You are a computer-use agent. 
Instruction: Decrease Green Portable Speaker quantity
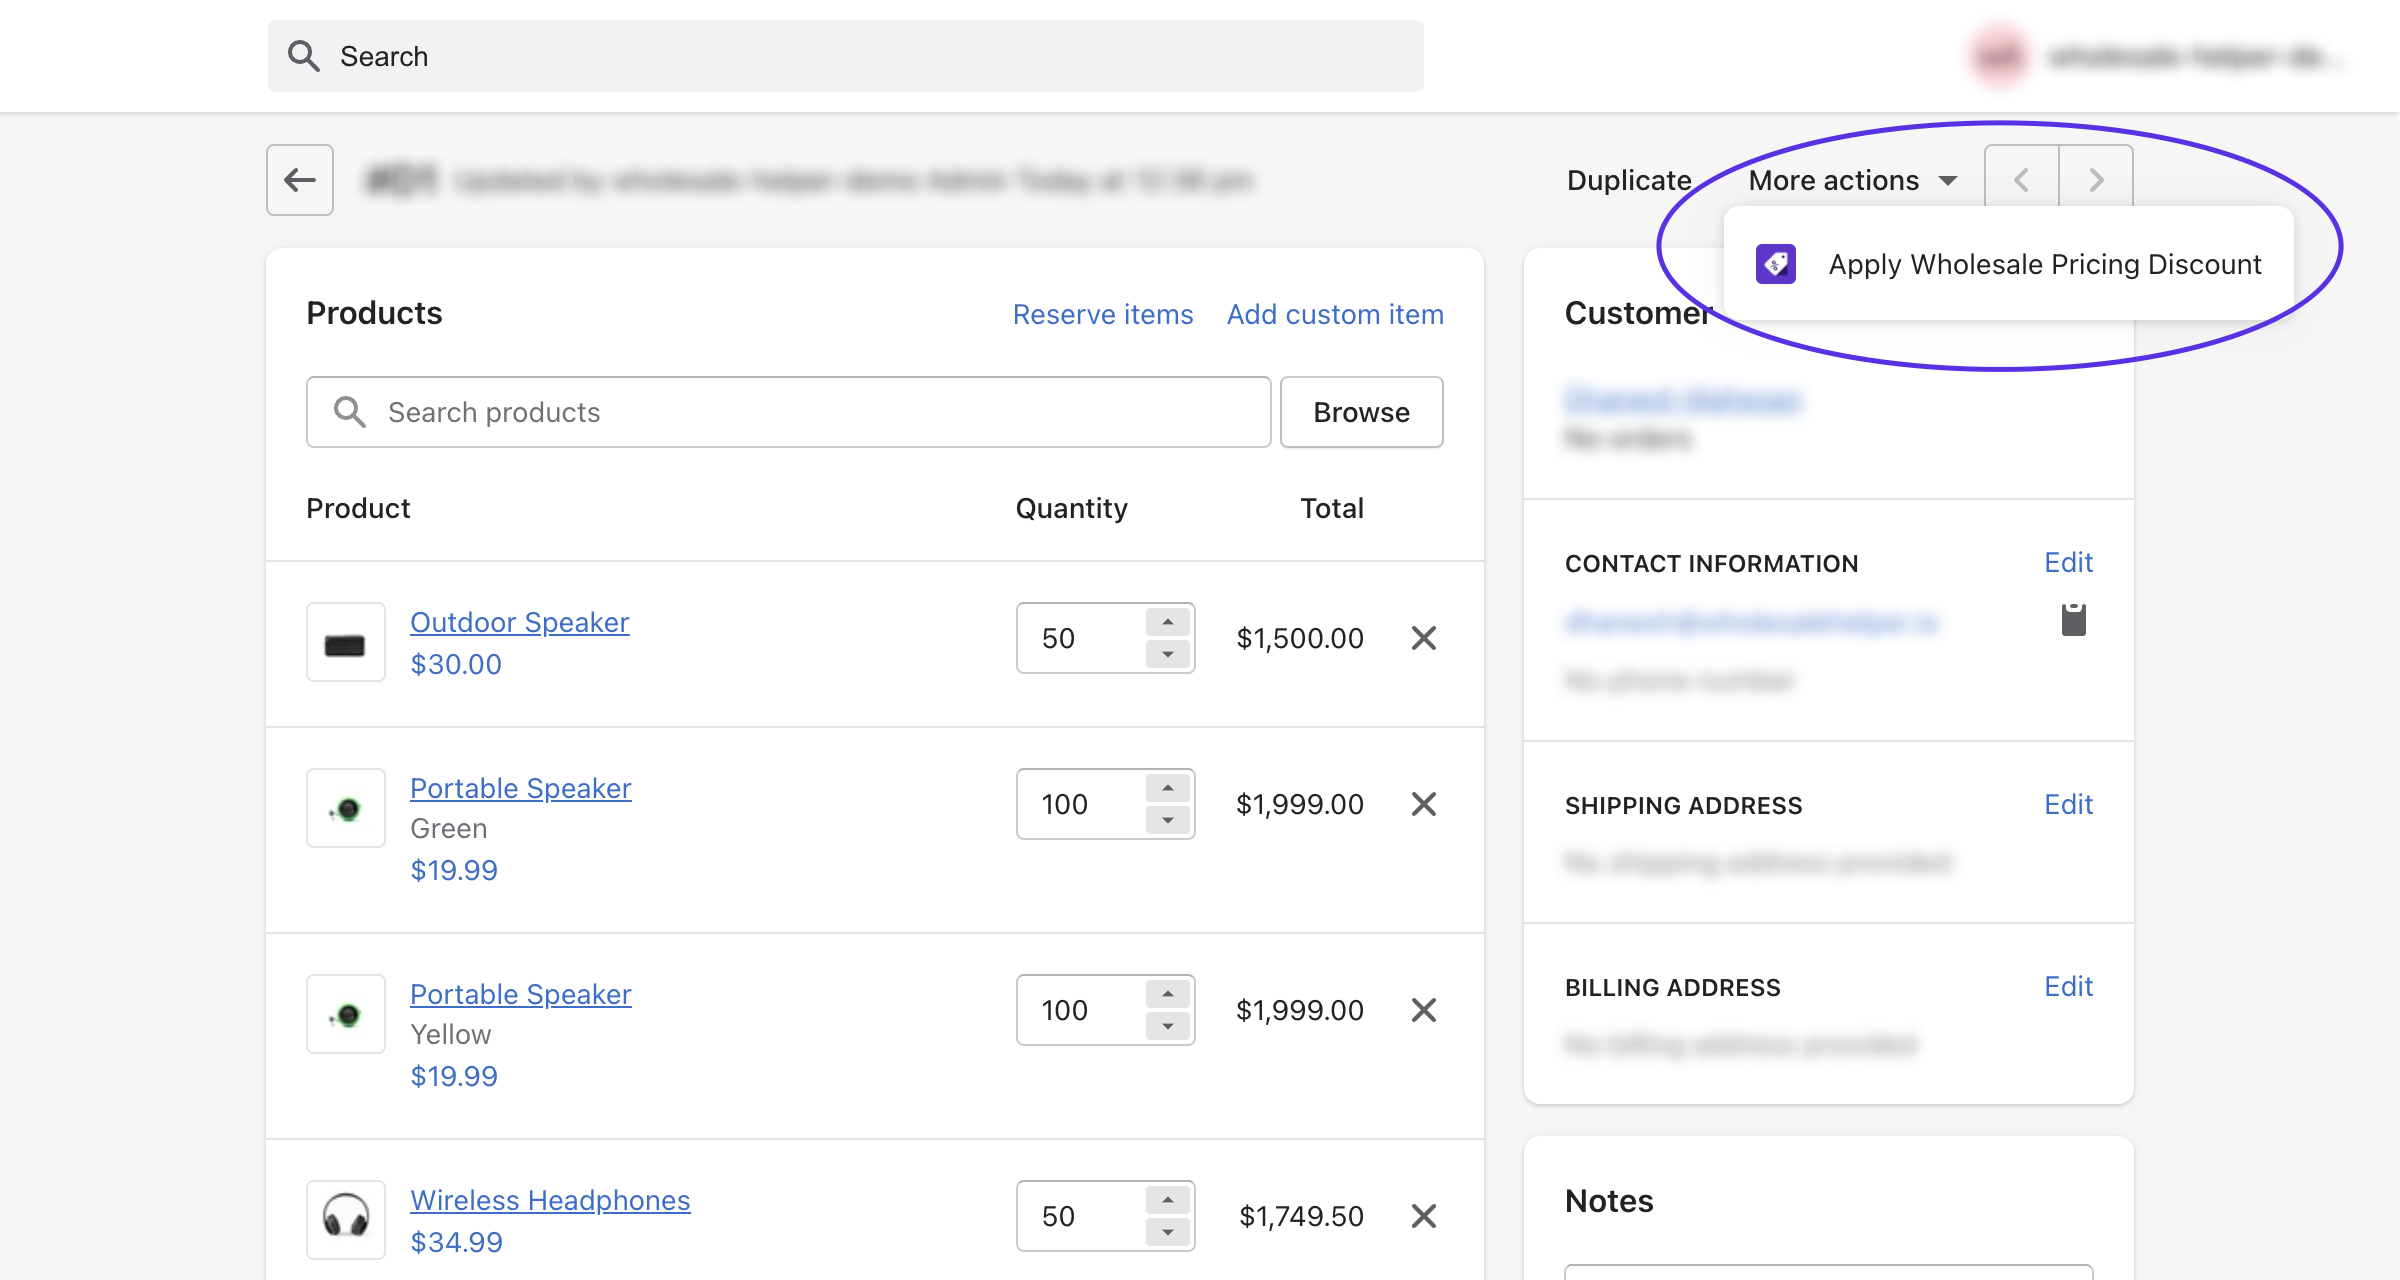tap(1167, 821)
